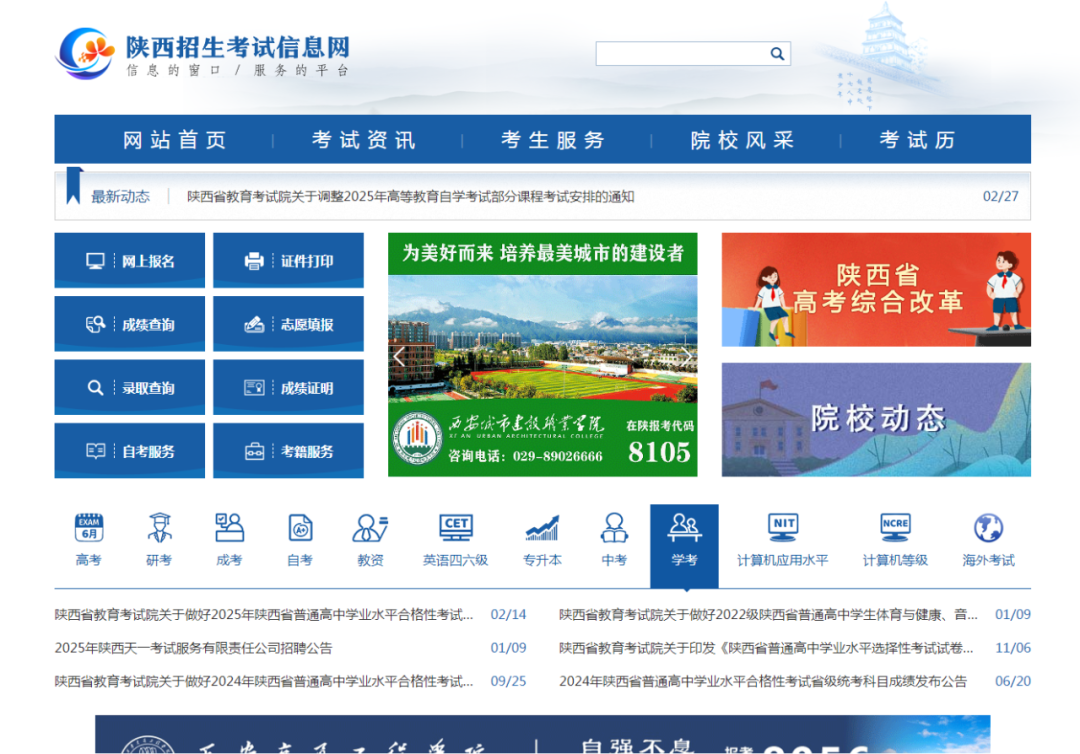The image size is (1080, 754).
Task: Open the 陕西招生考试信息网 site logo
Action: point(202,54)
